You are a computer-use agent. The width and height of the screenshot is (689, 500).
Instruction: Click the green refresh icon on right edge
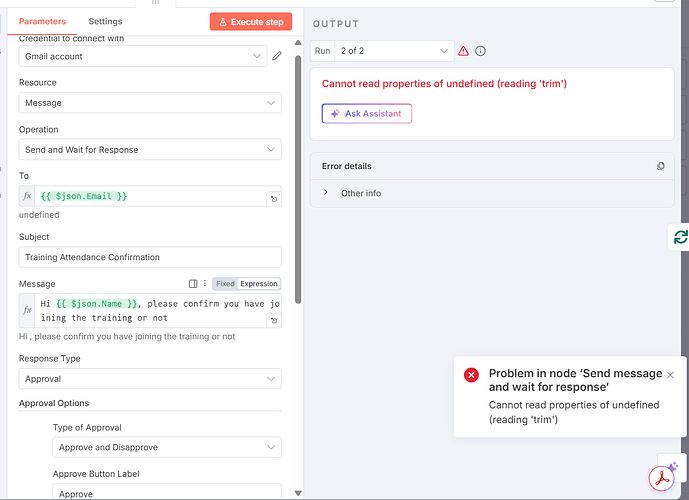click(x=680, y=237)
